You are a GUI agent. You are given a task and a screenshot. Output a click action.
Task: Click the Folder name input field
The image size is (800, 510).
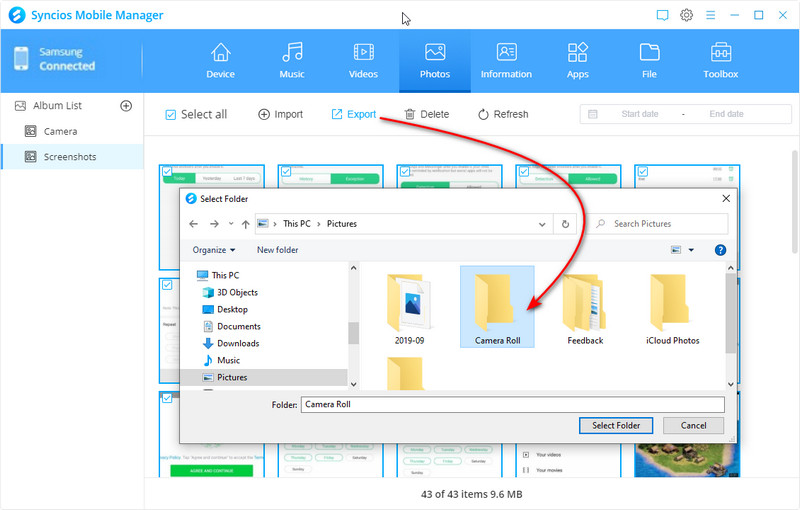512,404
